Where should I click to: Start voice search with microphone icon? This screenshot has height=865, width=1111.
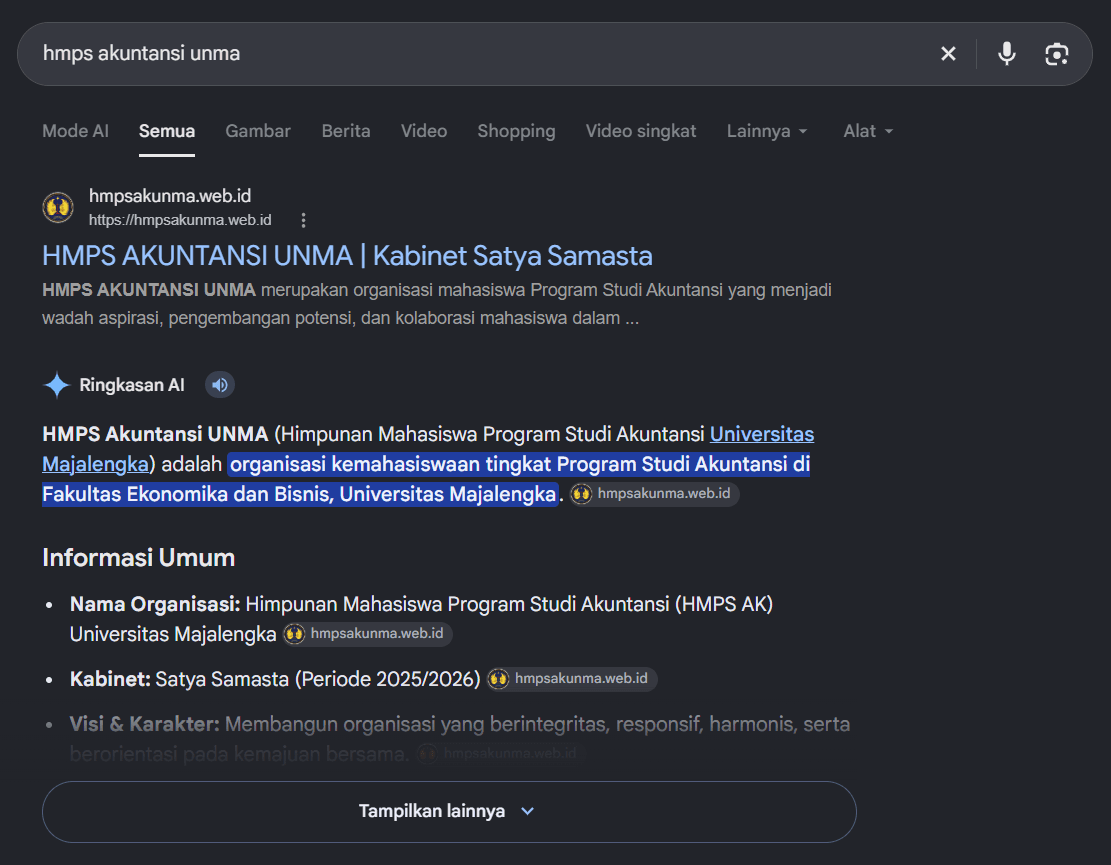(1006, 54)
